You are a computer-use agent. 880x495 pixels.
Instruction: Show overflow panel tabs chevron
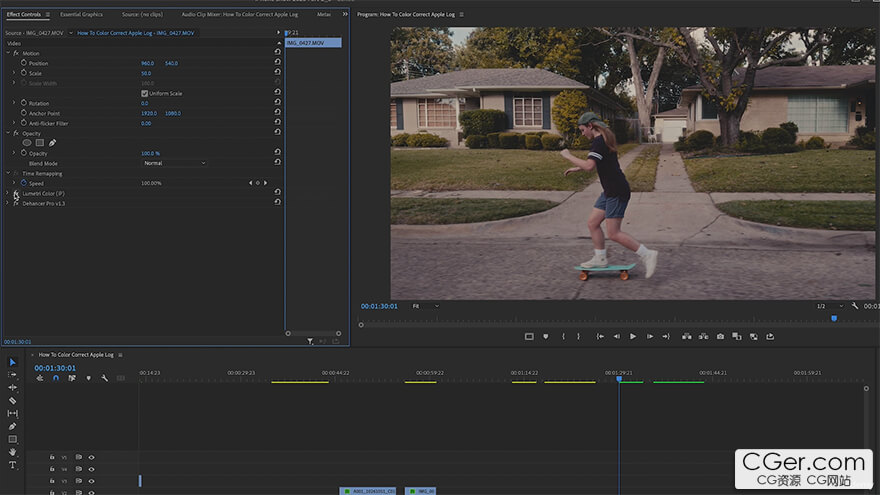pyautogui.click(x=345, y=15)
